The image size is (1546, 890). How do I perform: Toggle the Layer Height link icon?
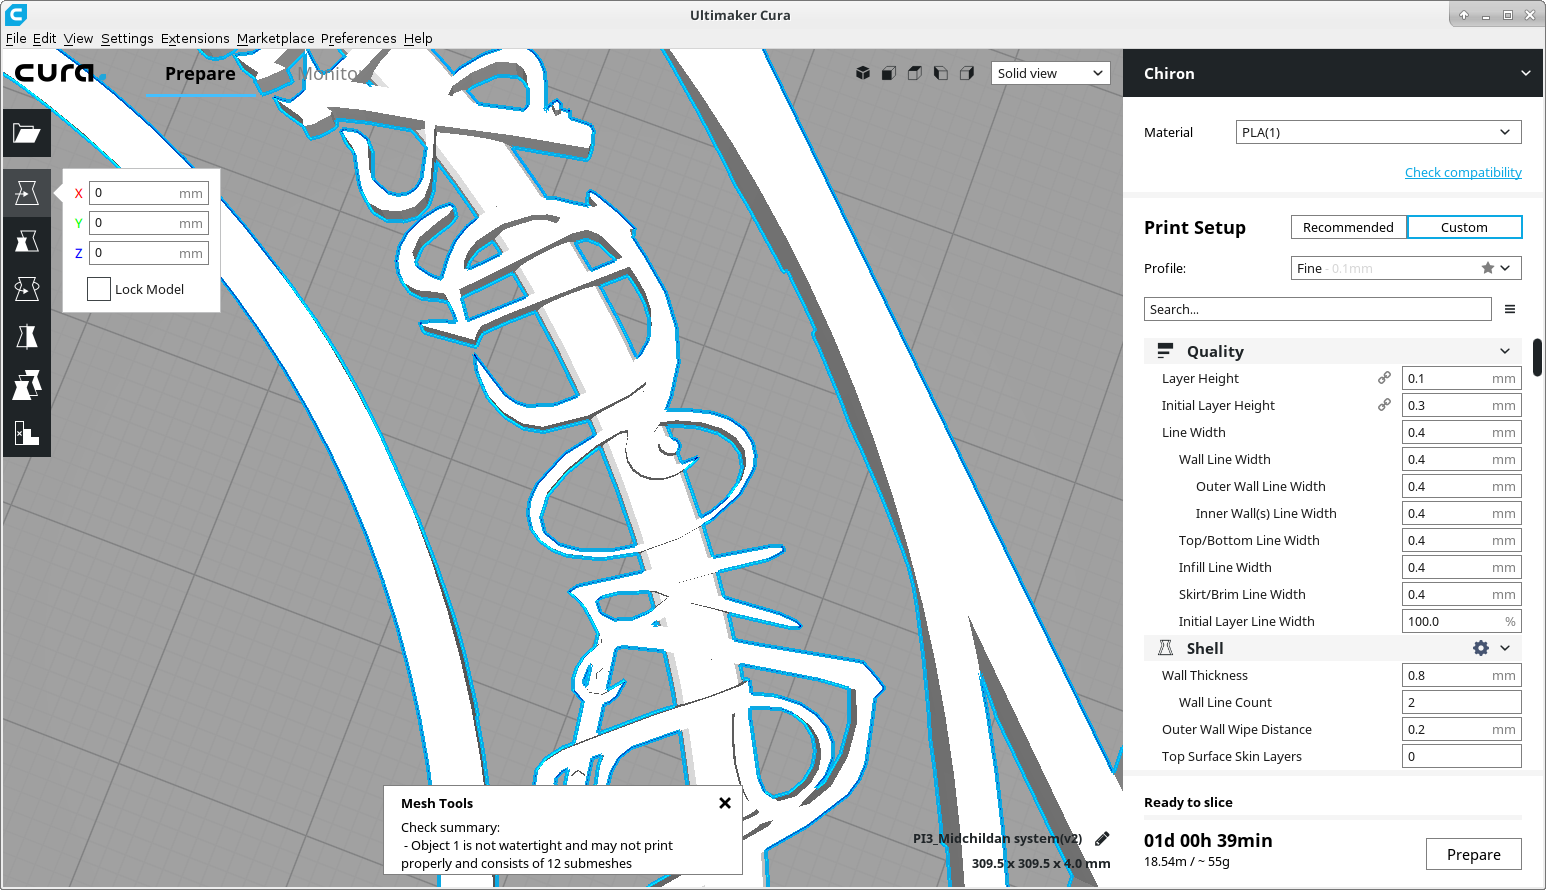click(1384, 378)
